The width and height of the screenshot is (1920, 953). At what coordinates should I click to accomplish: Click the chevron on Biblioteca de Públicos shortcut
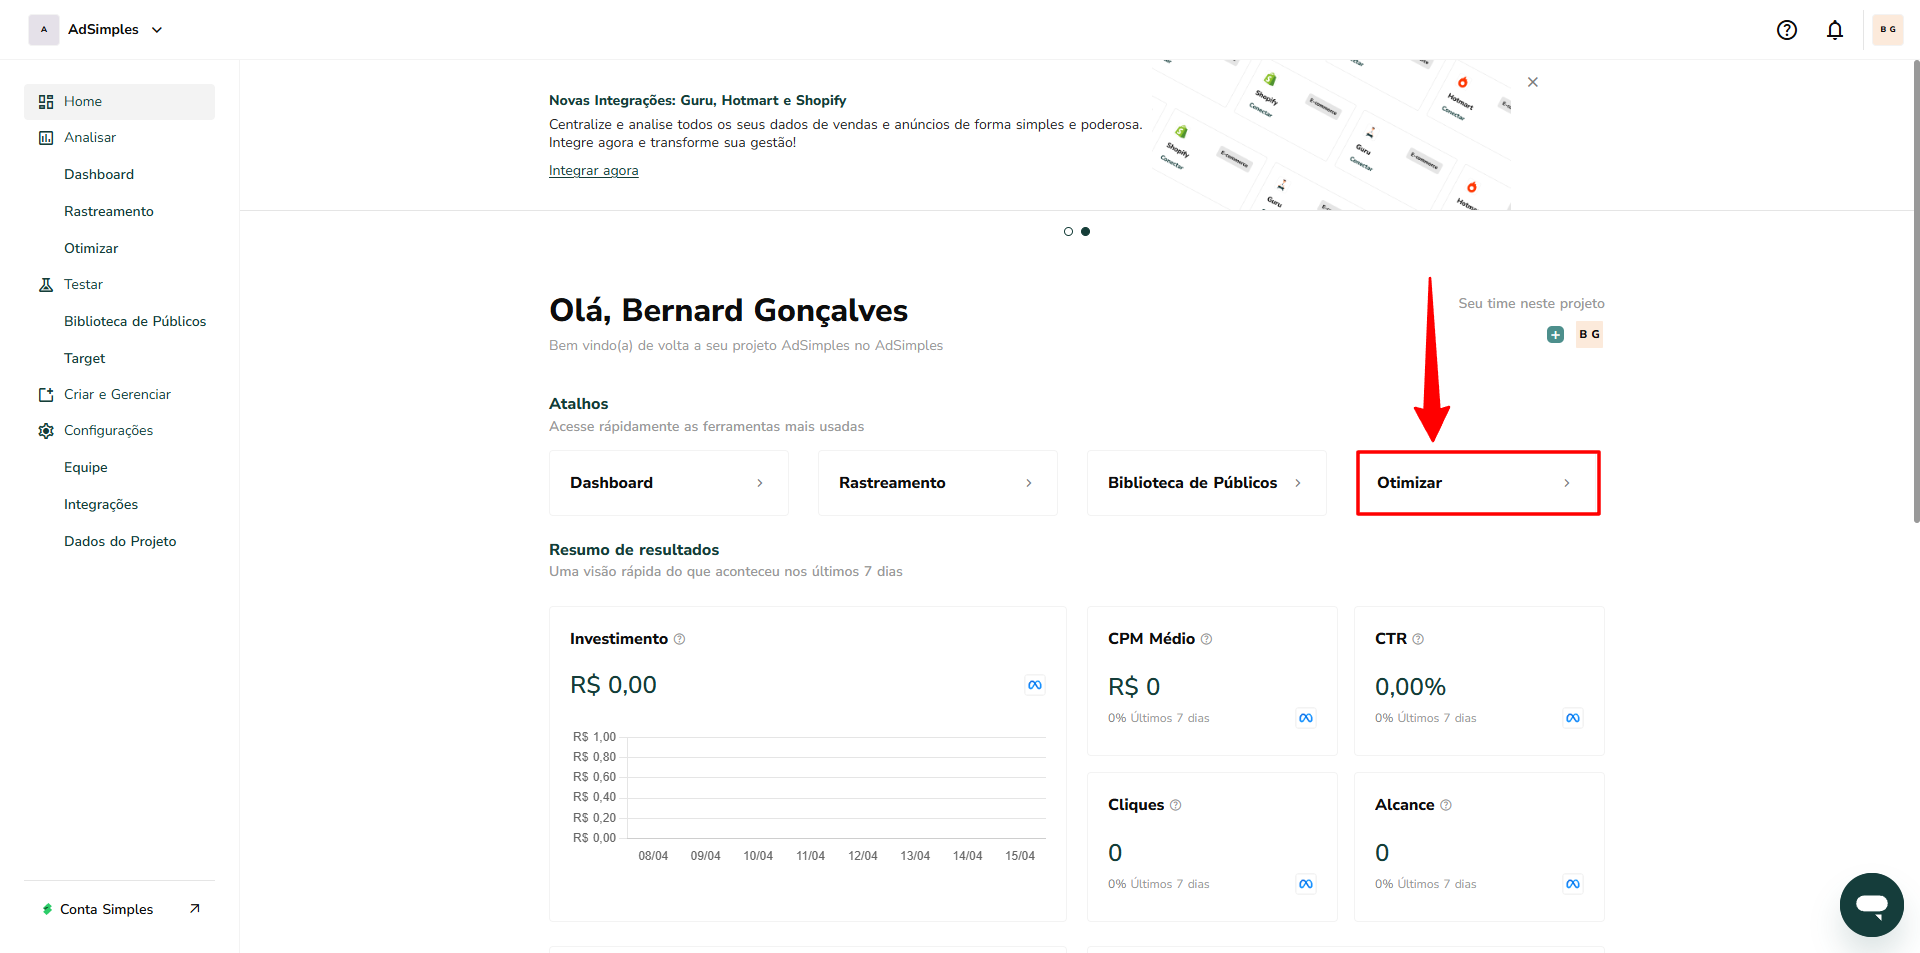1298,483
